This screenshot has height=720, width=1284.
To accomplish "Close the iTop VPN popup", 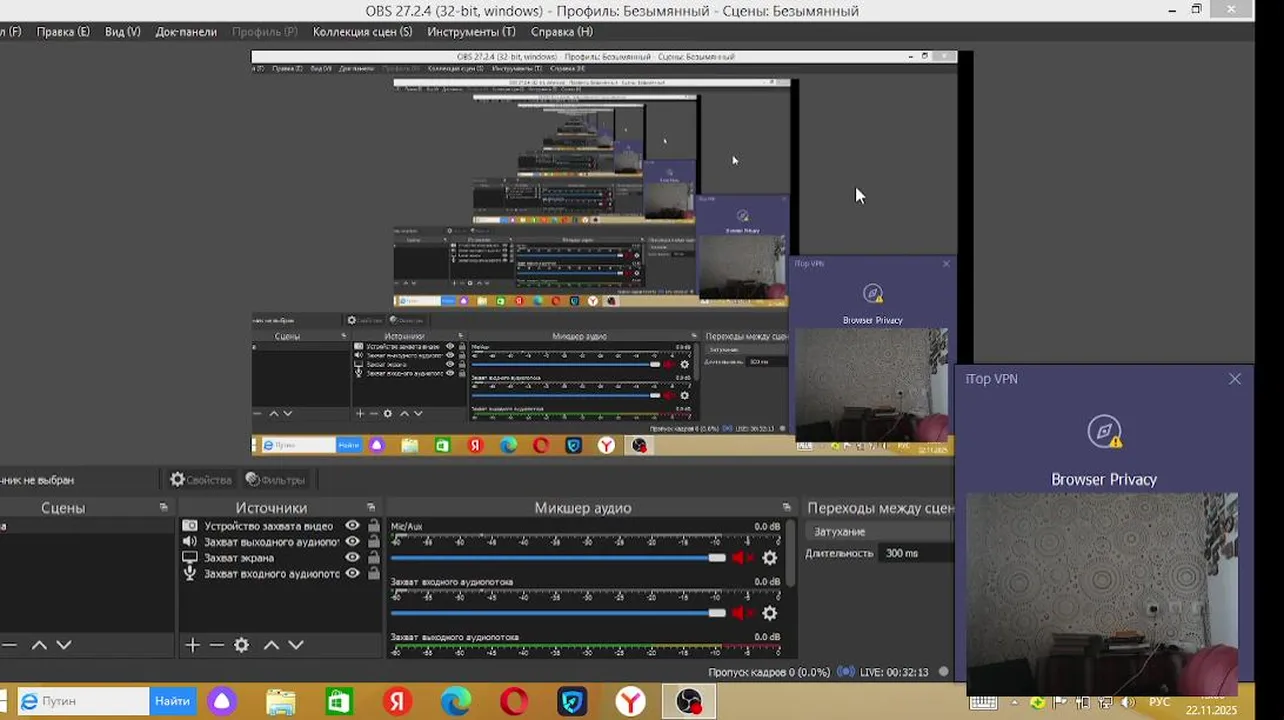I will (1235, 379).
